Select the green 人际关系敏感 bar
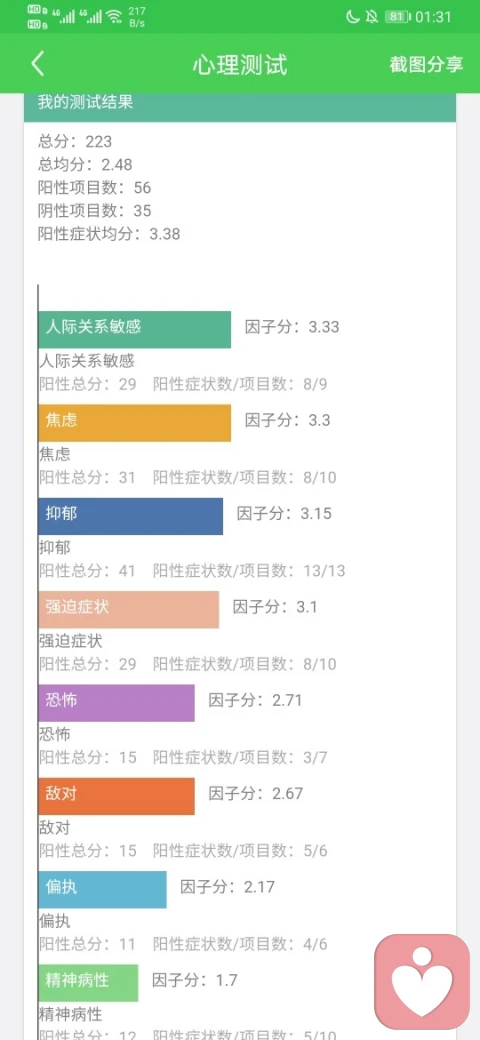 coord(135,330)
